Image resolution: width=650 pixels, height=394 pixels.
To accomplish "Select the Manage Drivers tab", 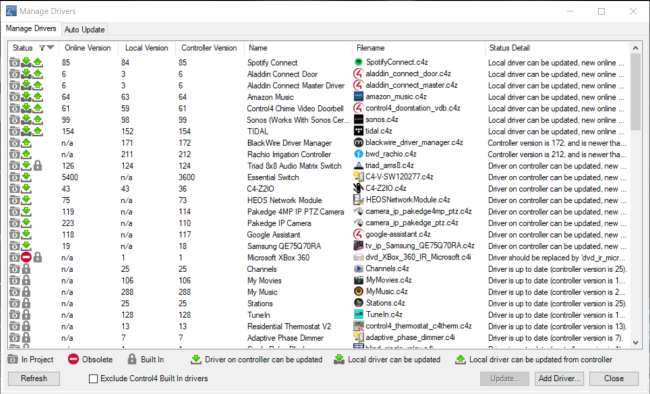I will pyautogui.click(x=31, y=28).
